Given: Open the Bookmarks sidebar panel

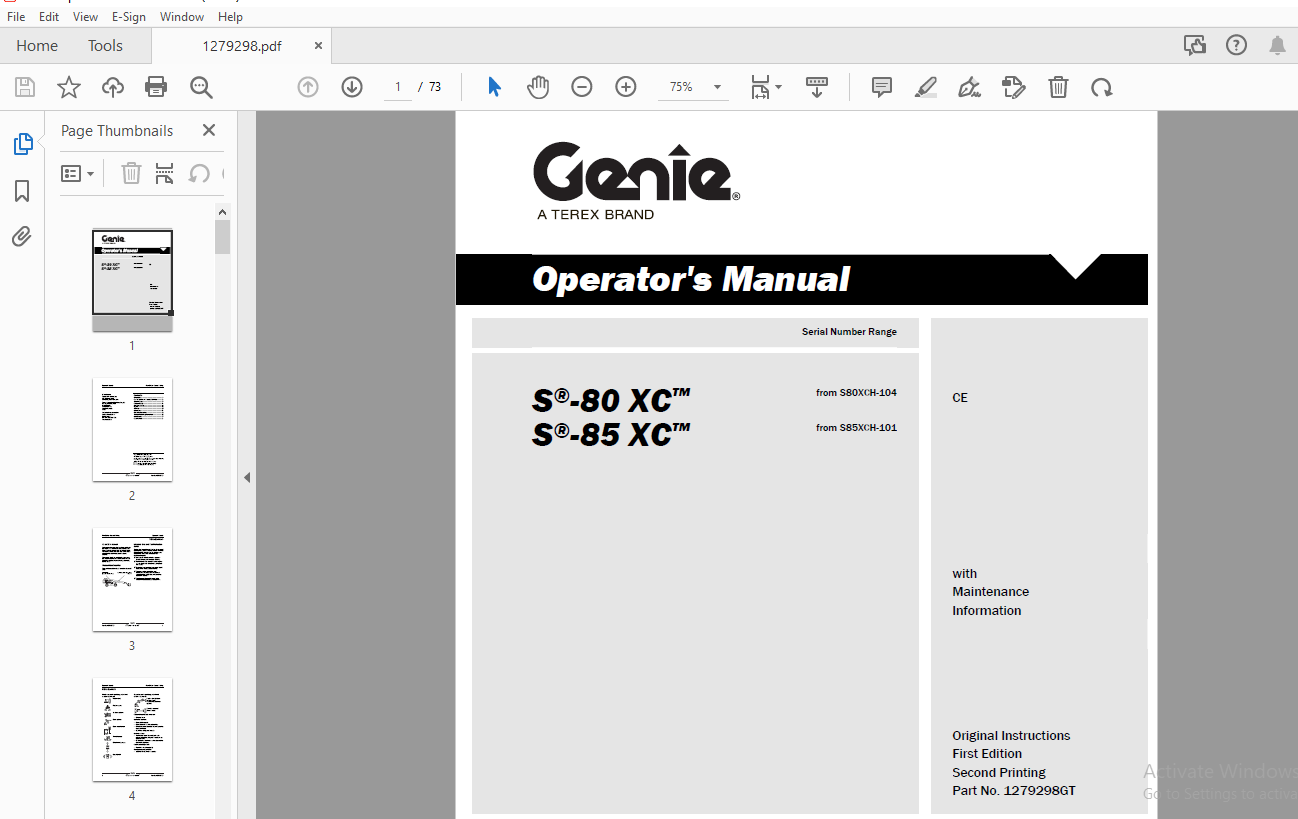Looking at the screenshot, I should 22,191.
